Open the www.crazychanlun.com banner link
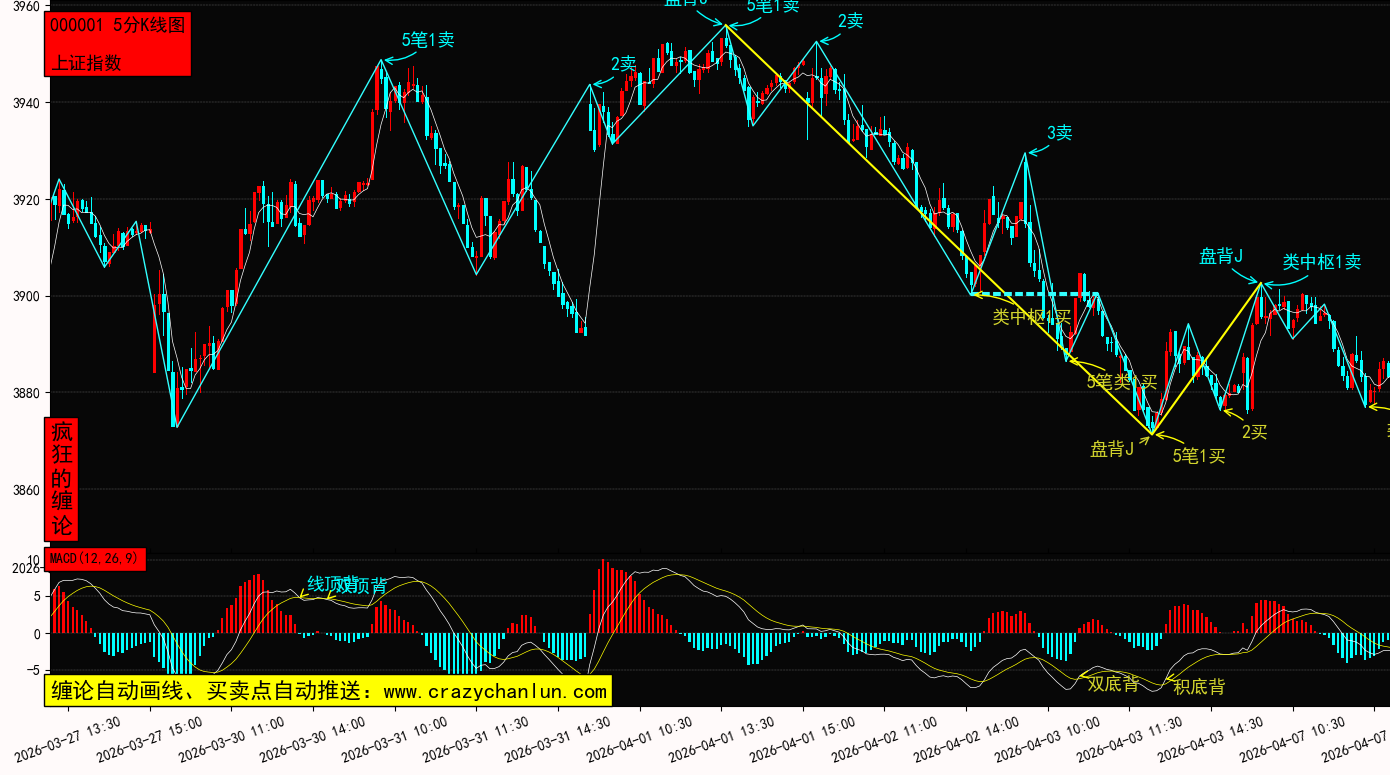 click(x=327, y=691)
